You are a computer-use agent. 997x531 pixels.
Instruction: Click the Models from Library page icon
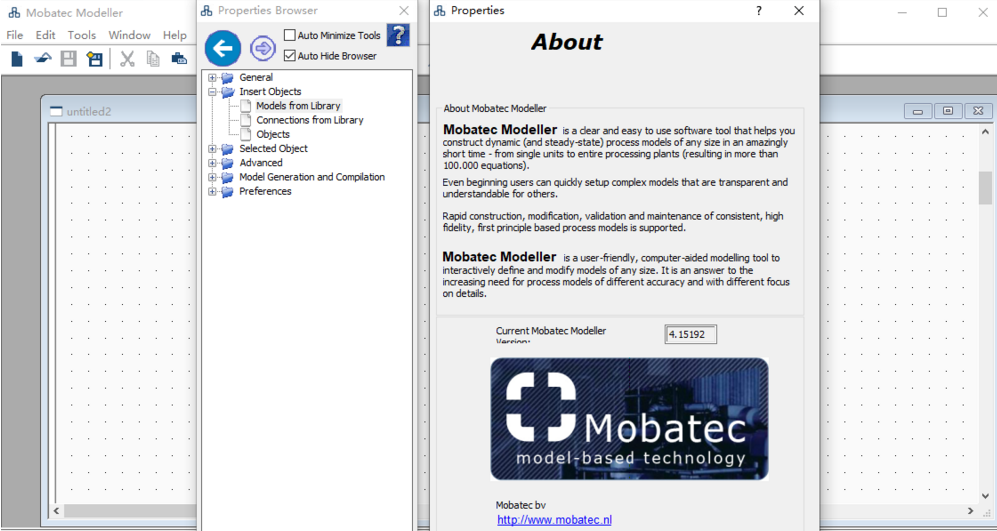coord(245,106)
